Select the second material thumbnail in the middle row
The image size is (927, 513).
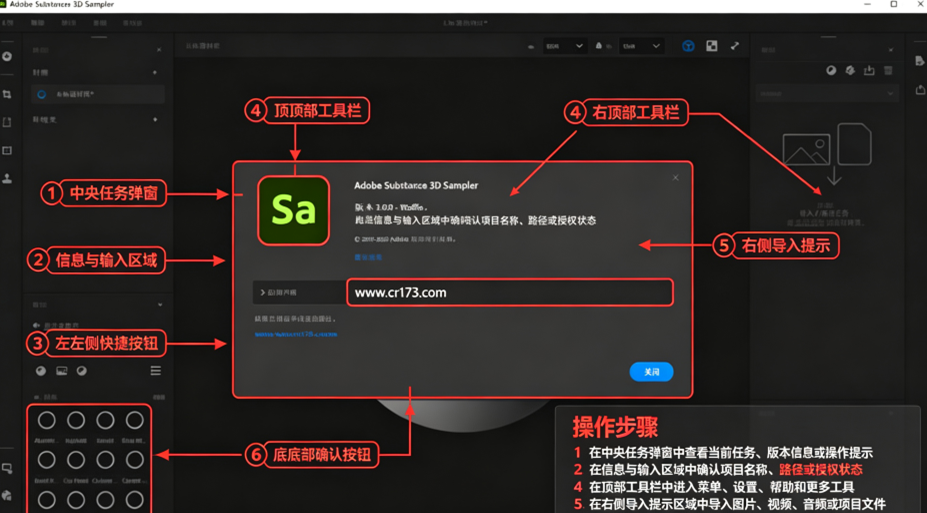pyautogui.click(x=76, y=460)
